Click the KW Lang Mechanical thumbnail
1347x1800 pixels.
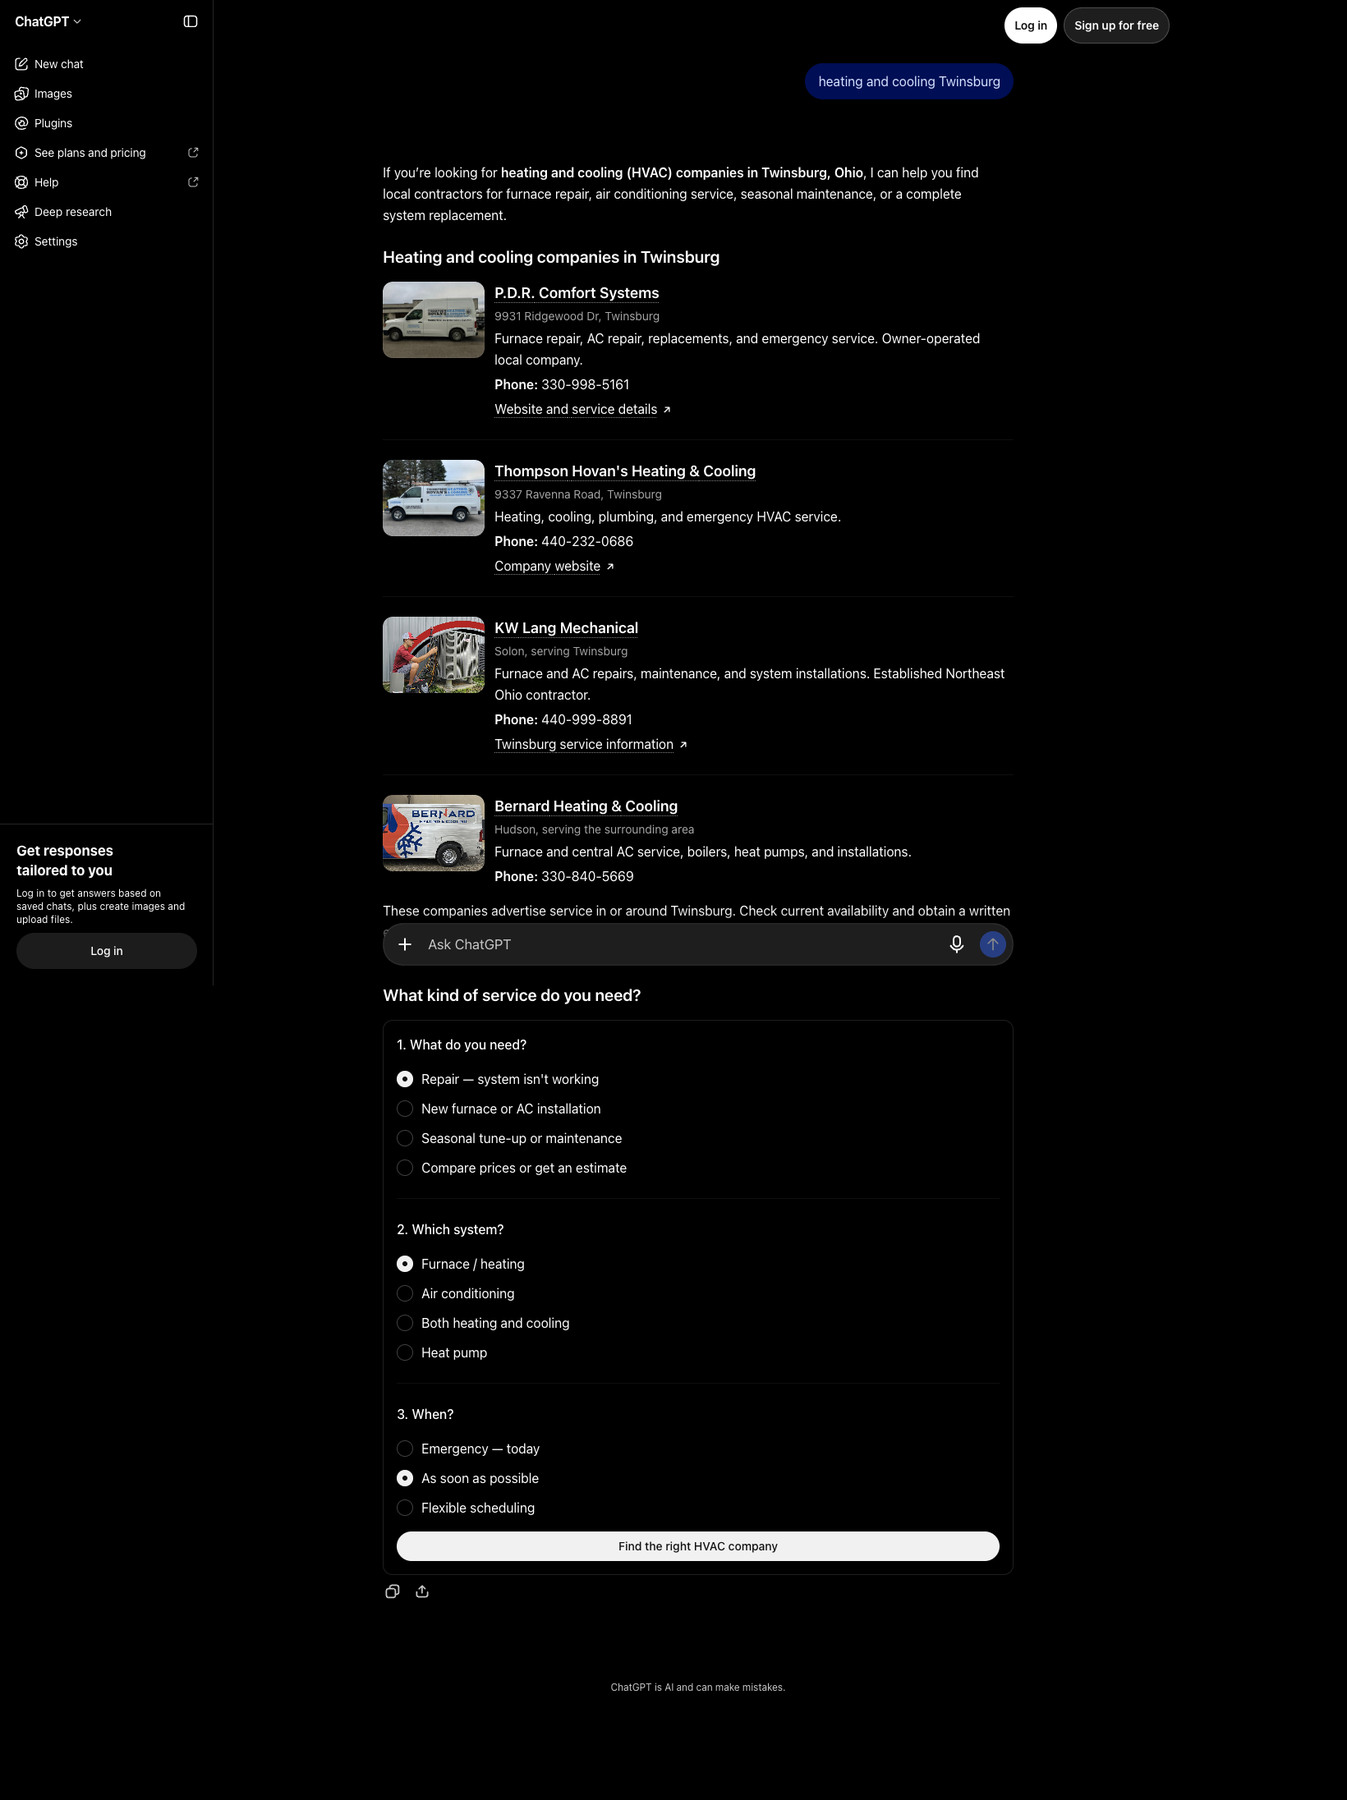click(x=433, y=655)
